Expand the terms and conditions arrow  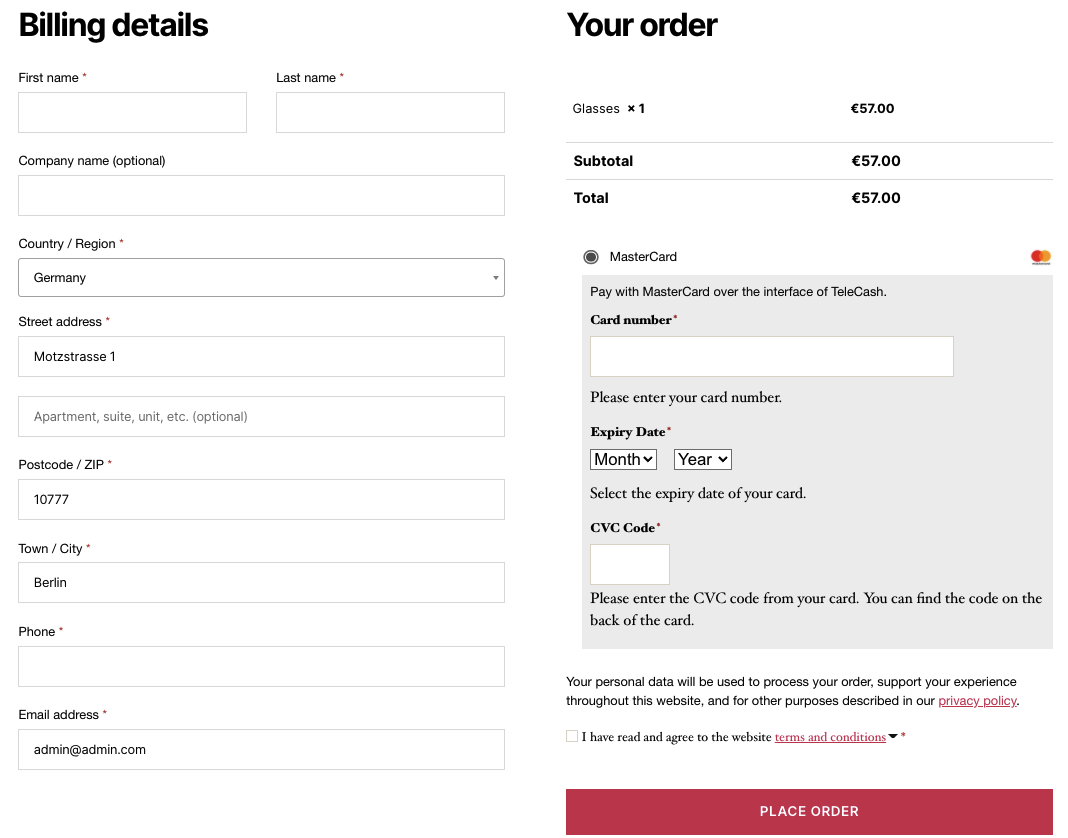pyautogui.click(x=893, y=736)
